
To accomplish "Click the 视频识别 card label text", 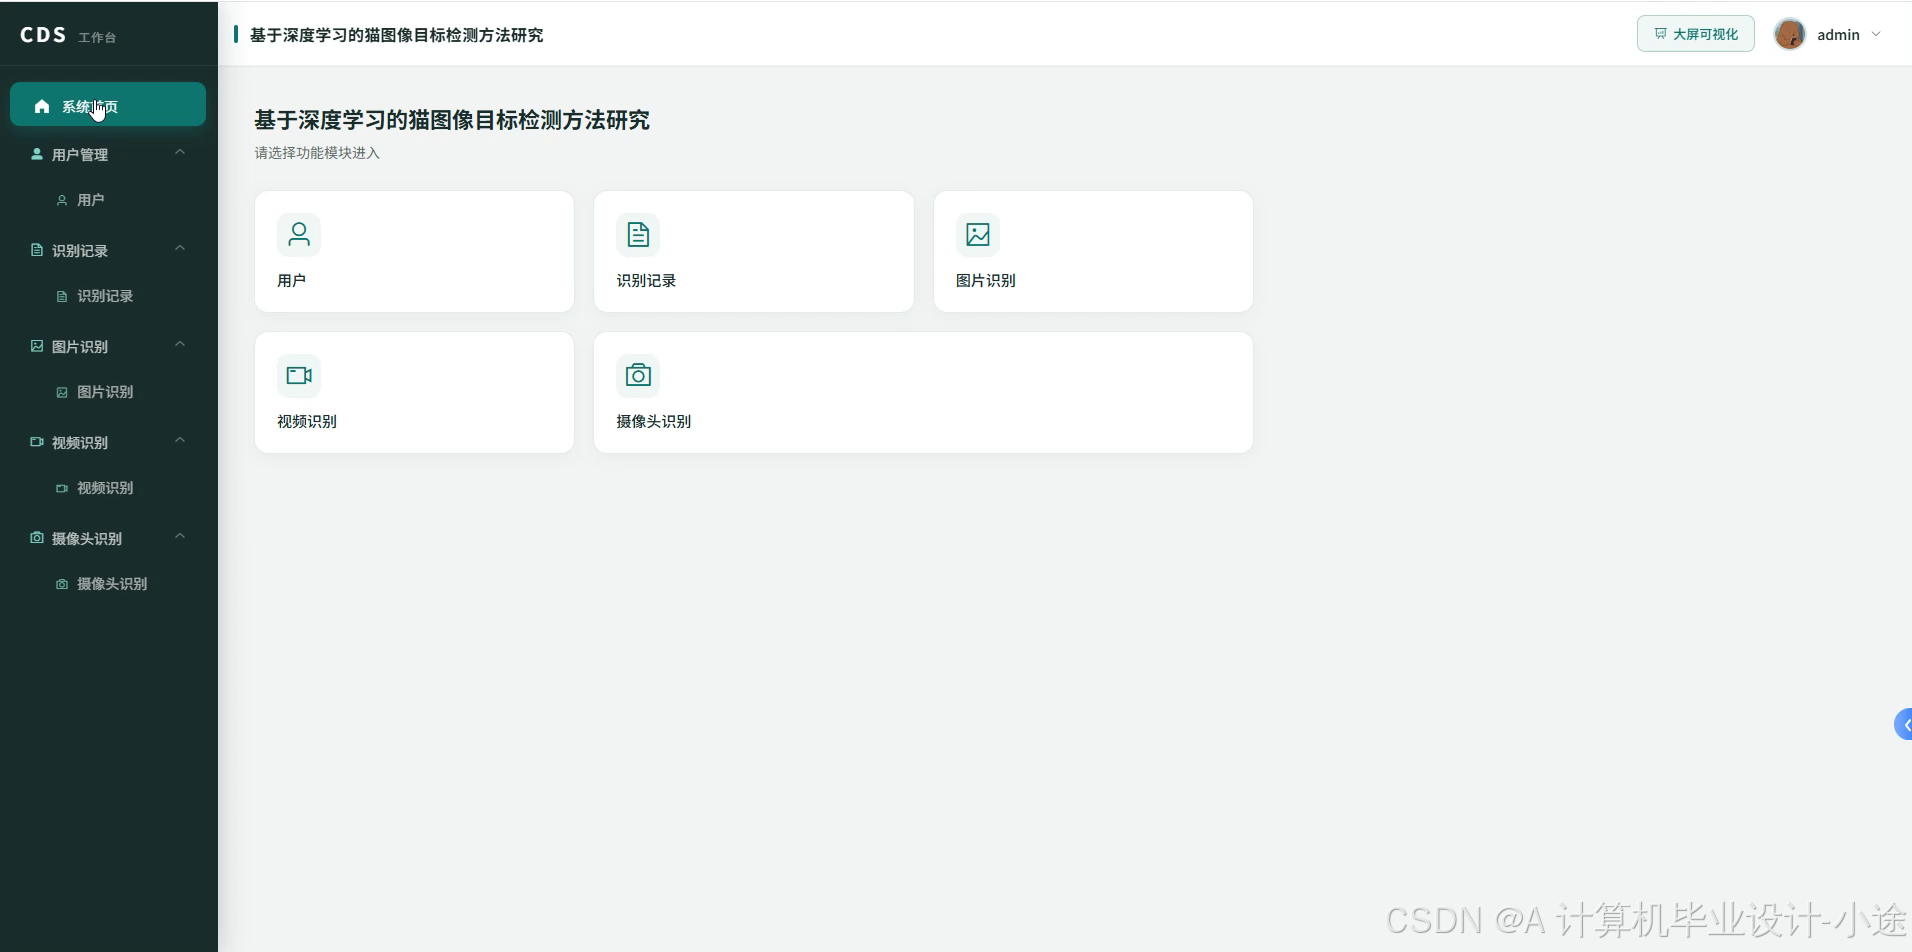I will (307, 422).
